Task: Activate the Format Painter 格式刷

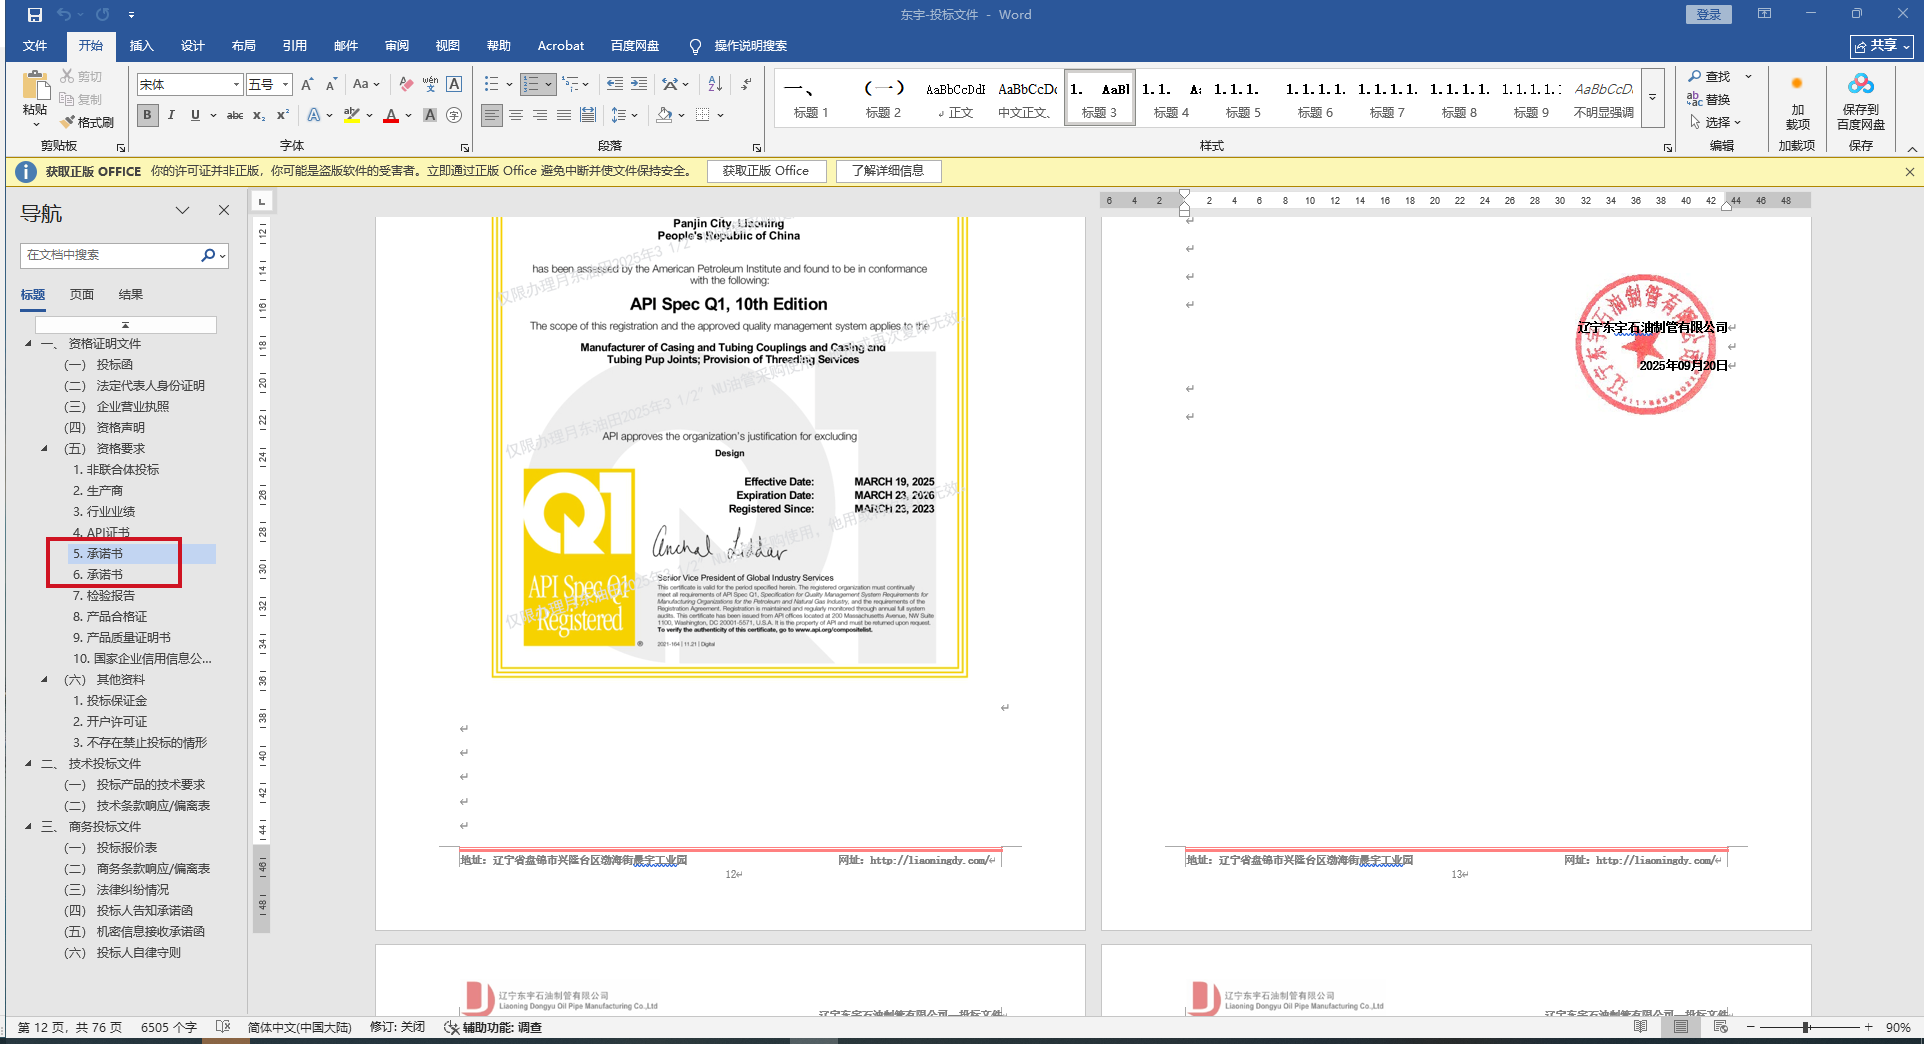Action: click(87, 122)
